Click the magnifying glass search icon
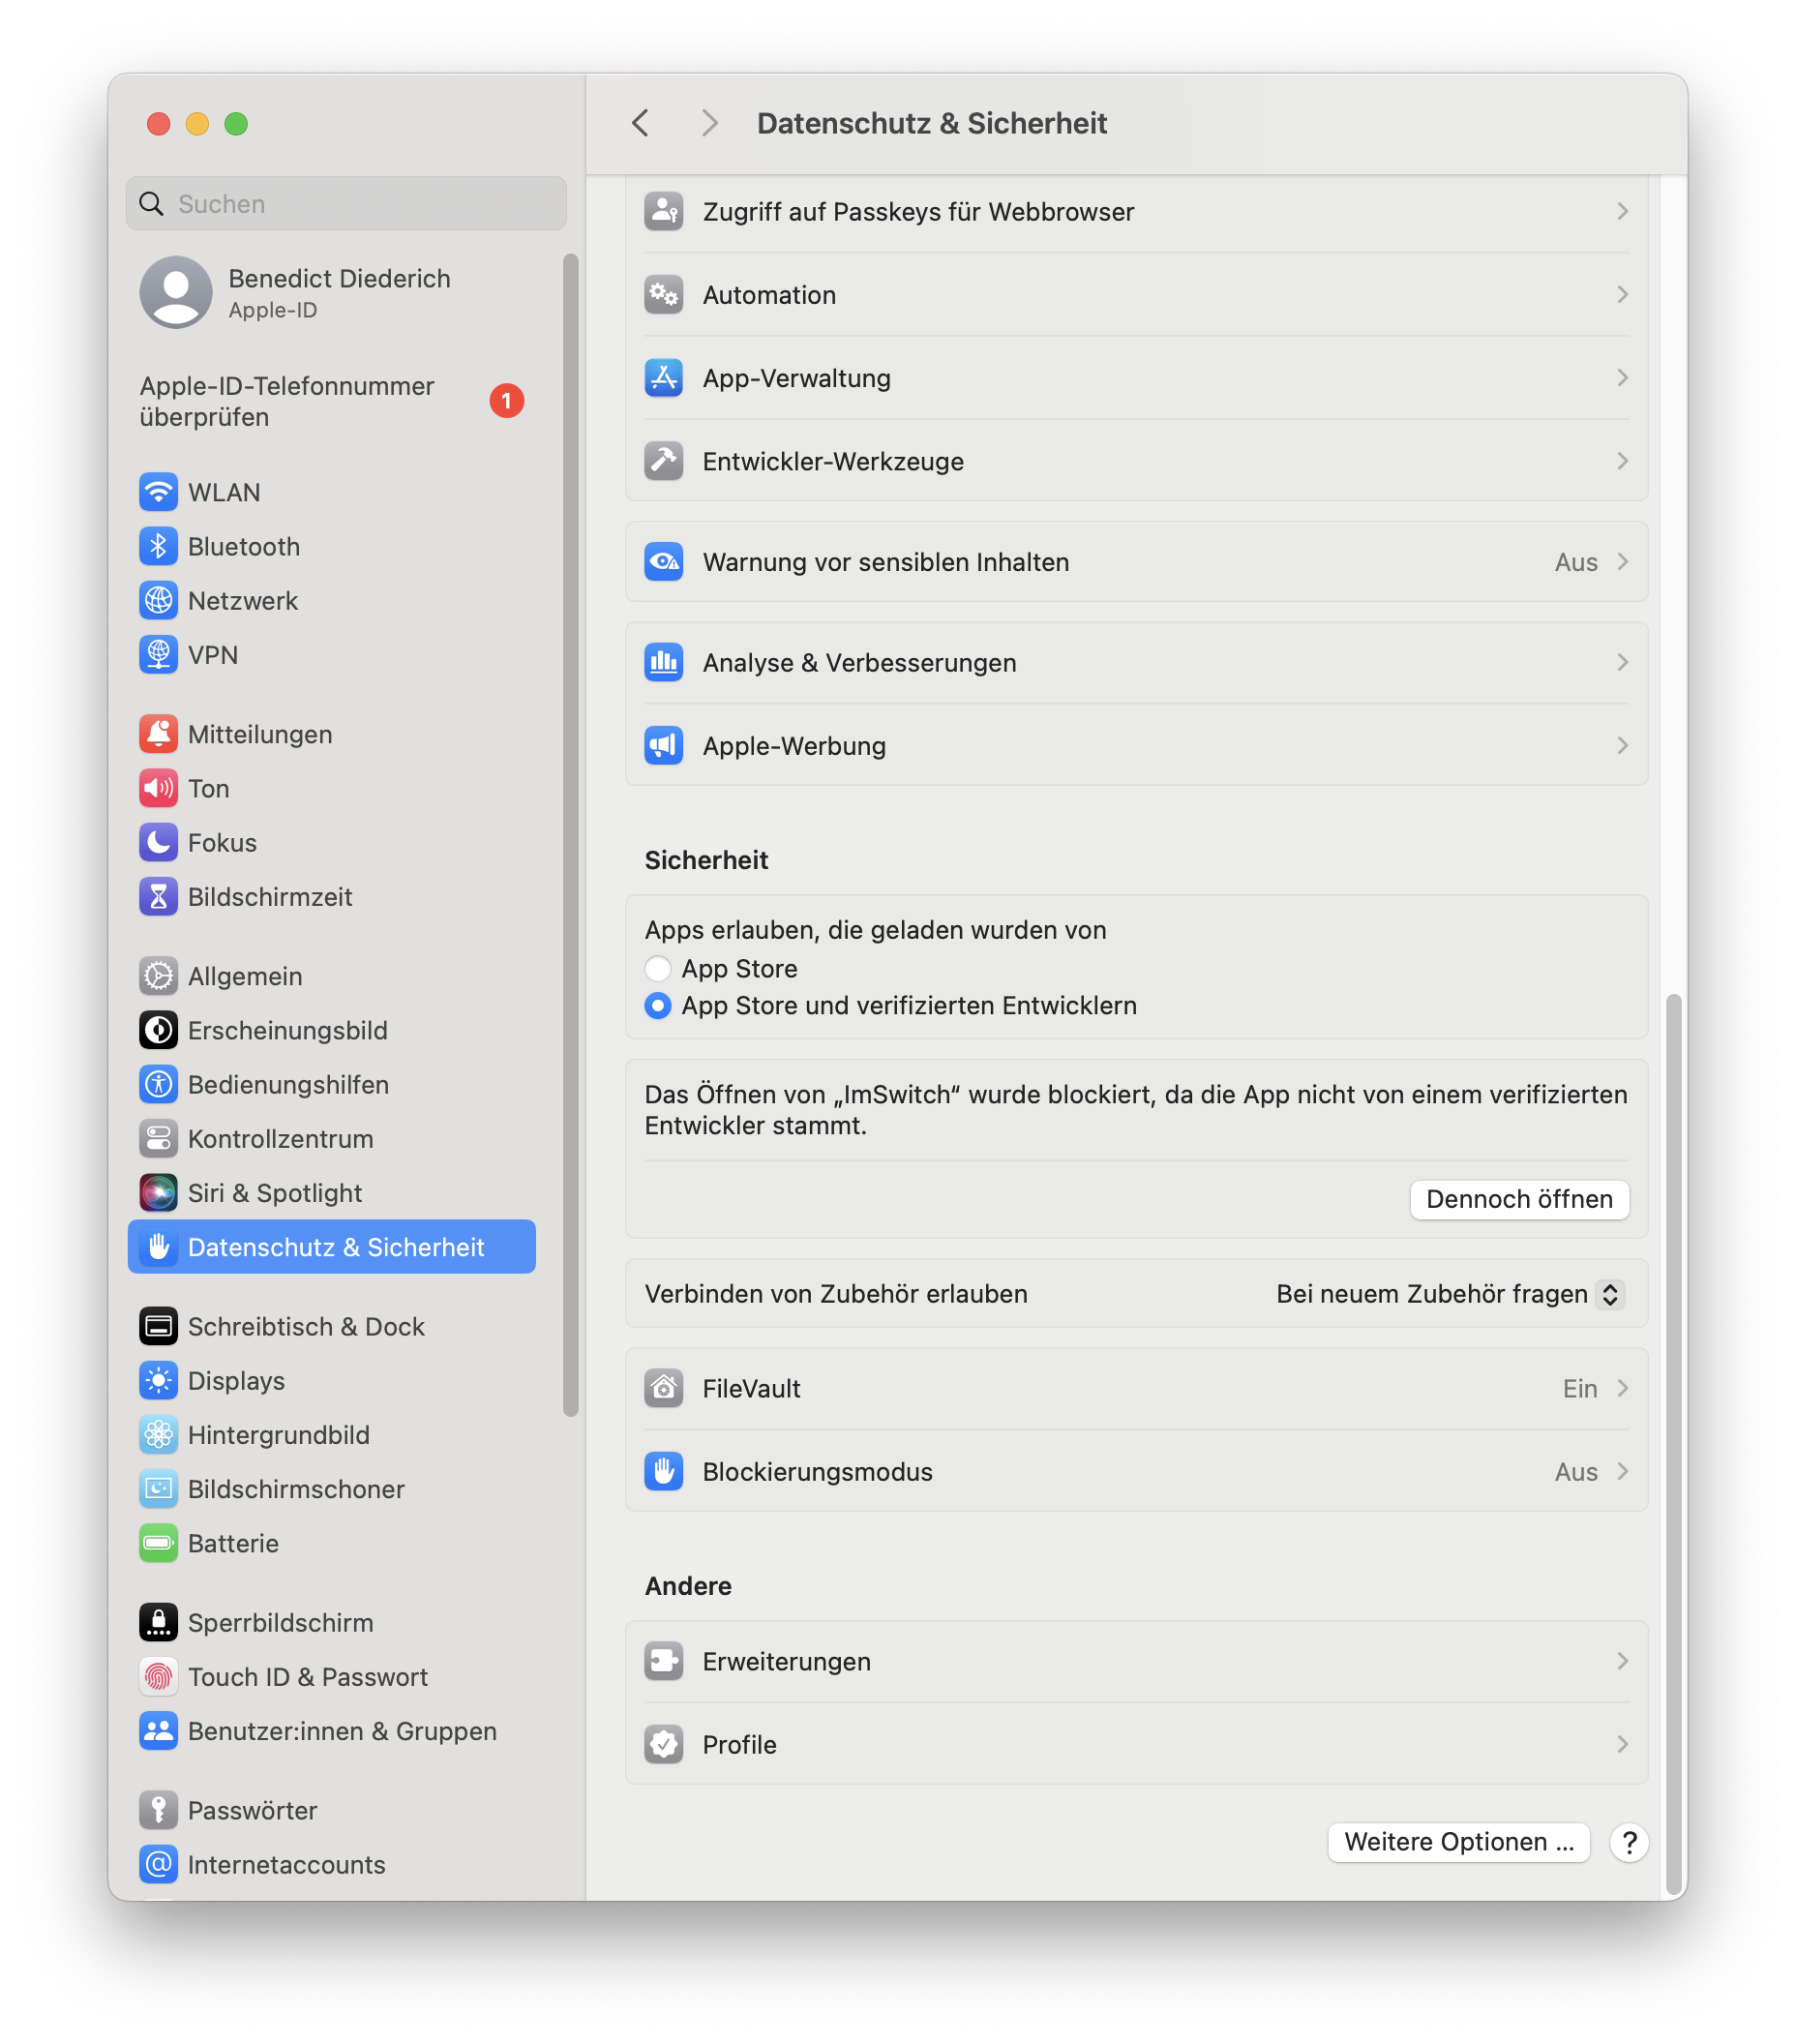This screenshot has width=1796, height=2044. 152,204
